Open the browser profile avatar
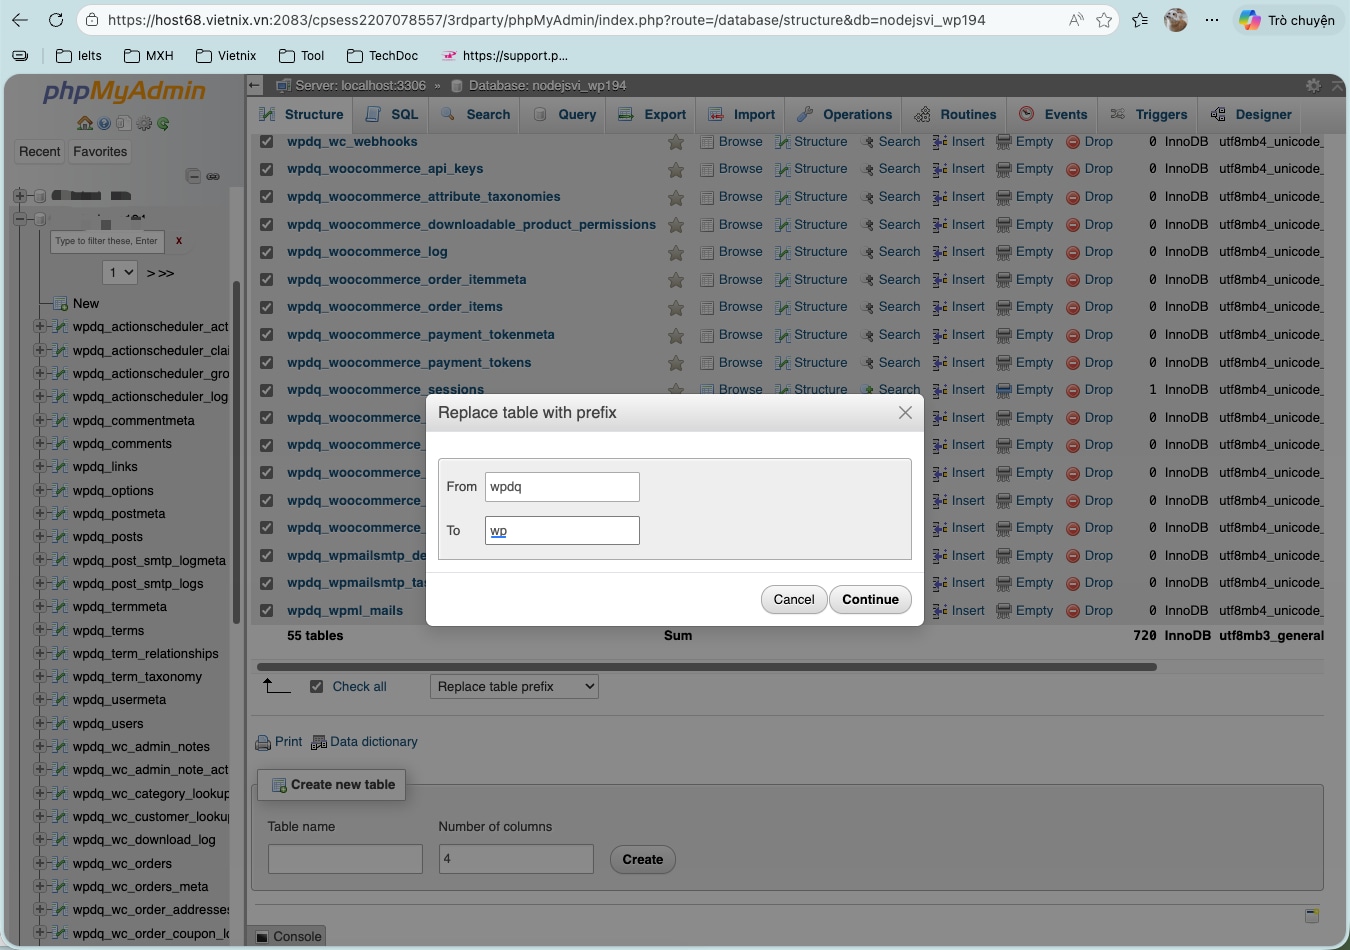1350x950 pixels. [x=1176, y=20]
